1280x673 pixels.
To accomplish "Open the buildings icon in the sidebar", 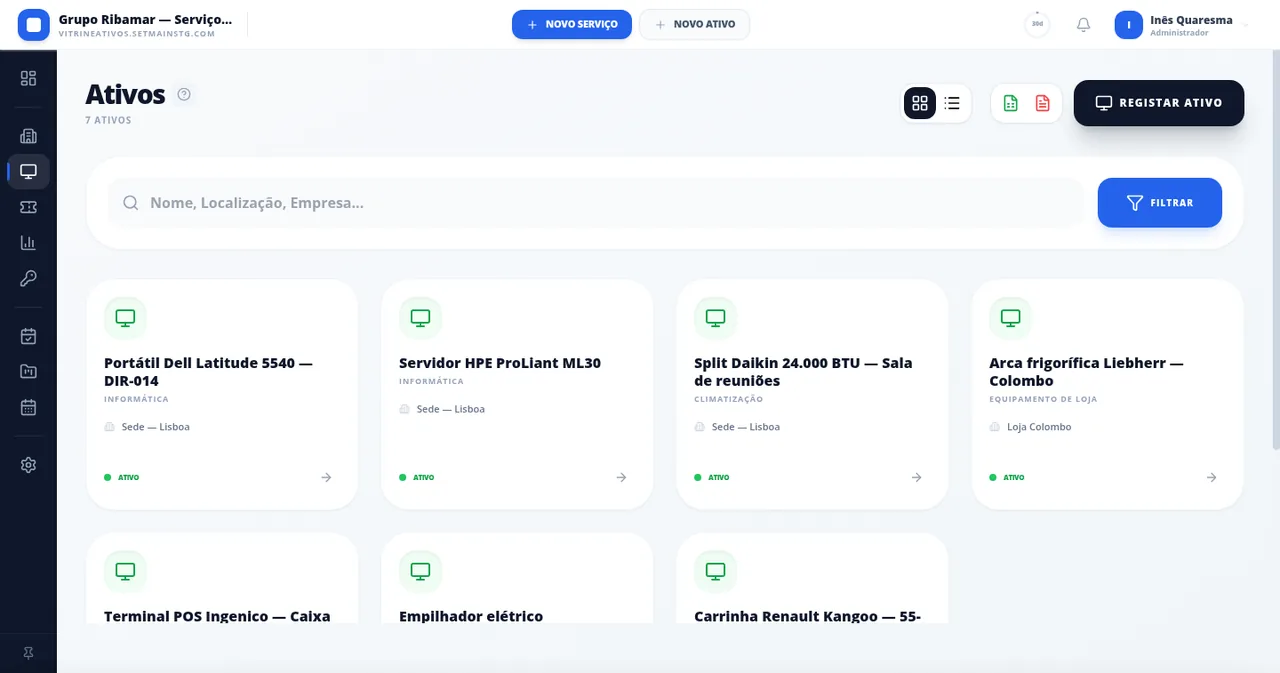I will [x=28, y=136].
